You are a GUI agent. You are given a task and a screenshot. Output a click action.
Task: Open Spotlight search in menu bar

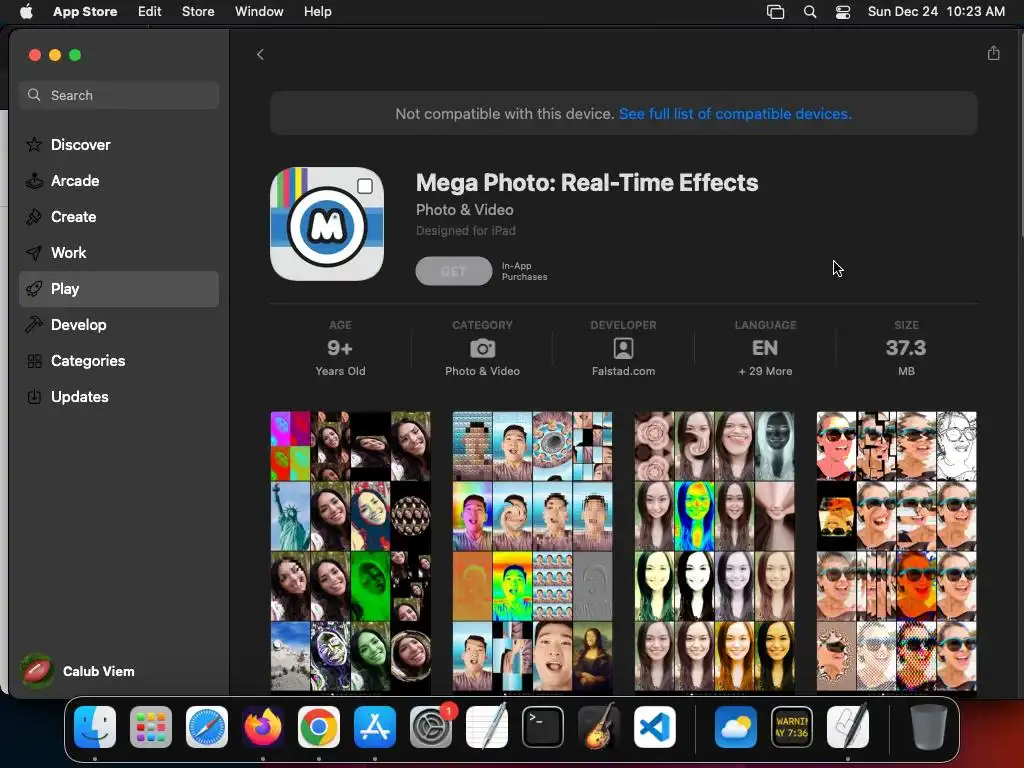810,12
